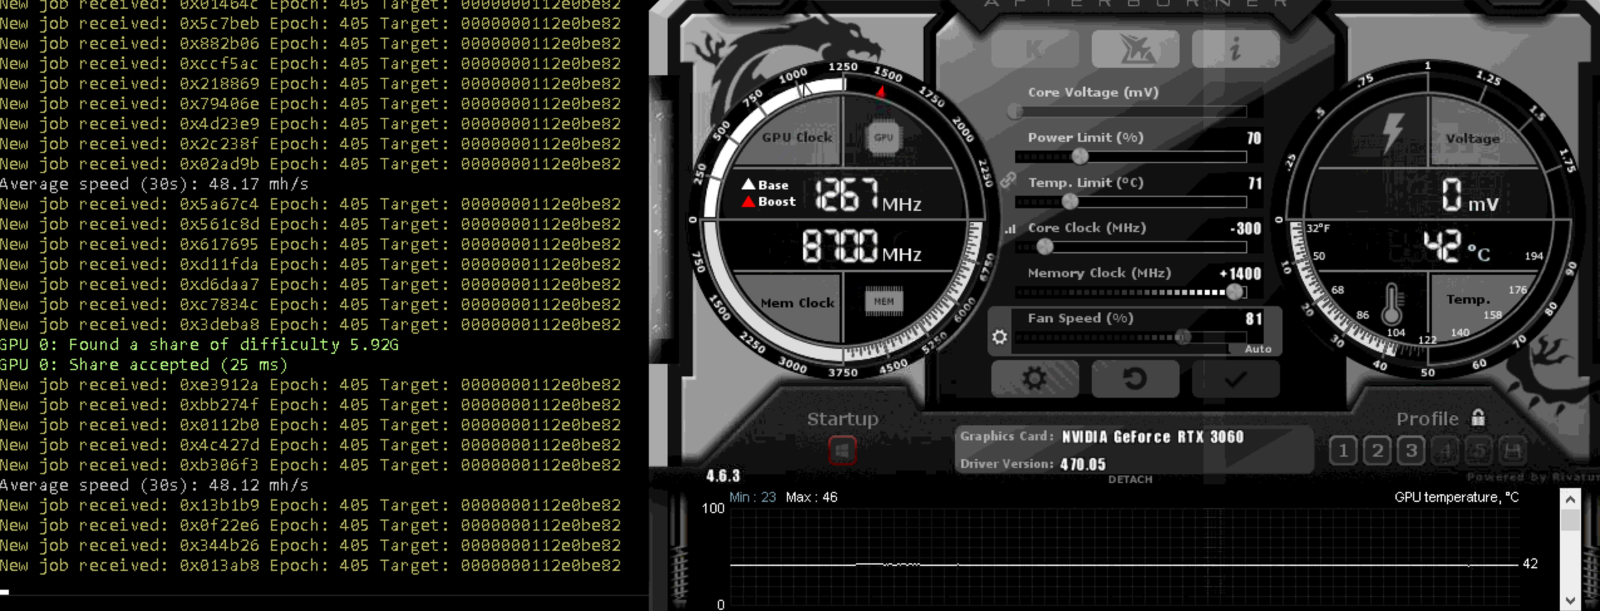Toggle the link icon between power and temp limit
This screenshot has height=611, width=1600.
pos(1008,180)
